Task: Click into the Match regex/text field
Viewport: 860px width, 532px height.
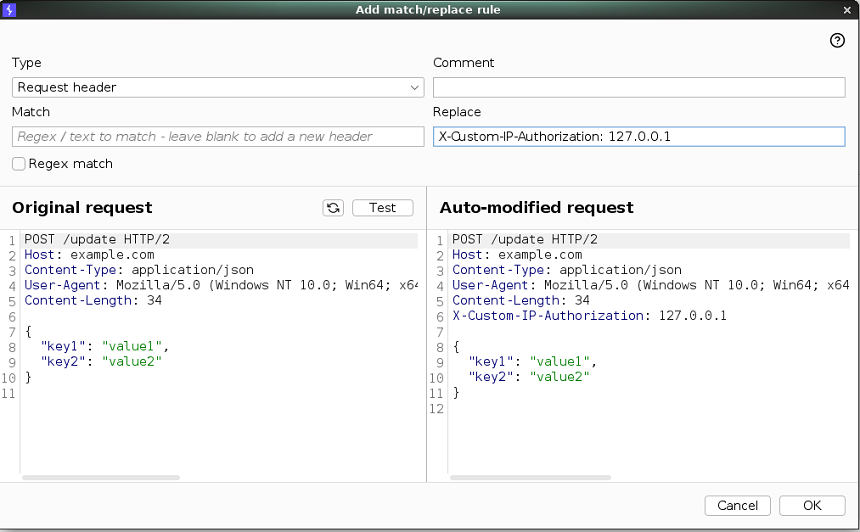Action: [x=218, y=137]
